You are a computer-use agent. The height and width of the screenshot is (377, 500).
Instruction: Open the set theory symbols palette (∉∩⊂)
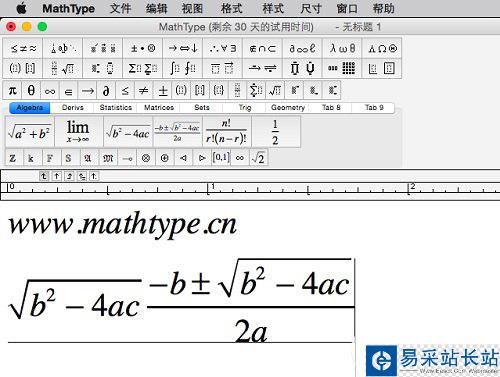[263, 49]
